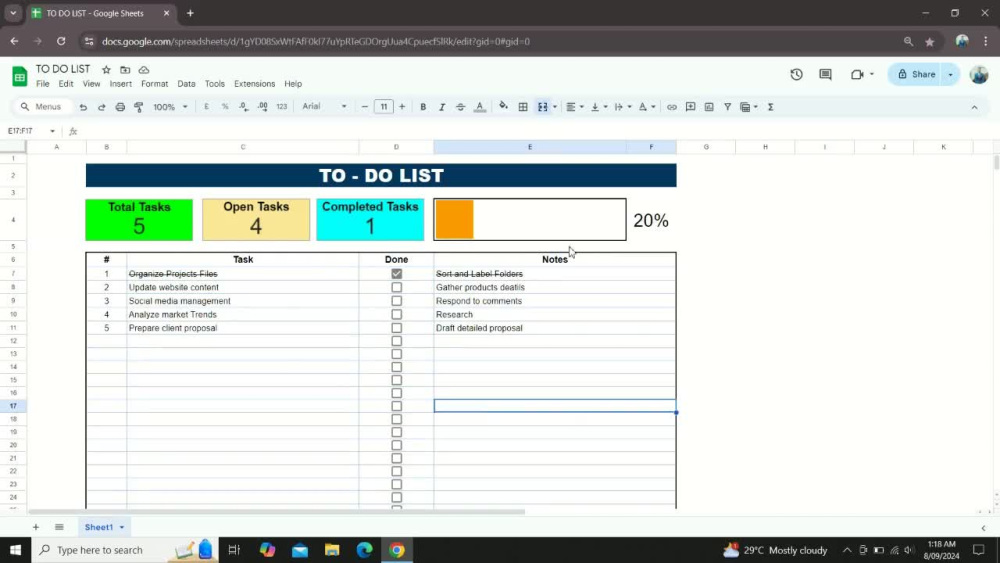Open the Name box dropdown arrow
Image resolution: width=1000 pixels, height=563 pixels.
(52, 131)
